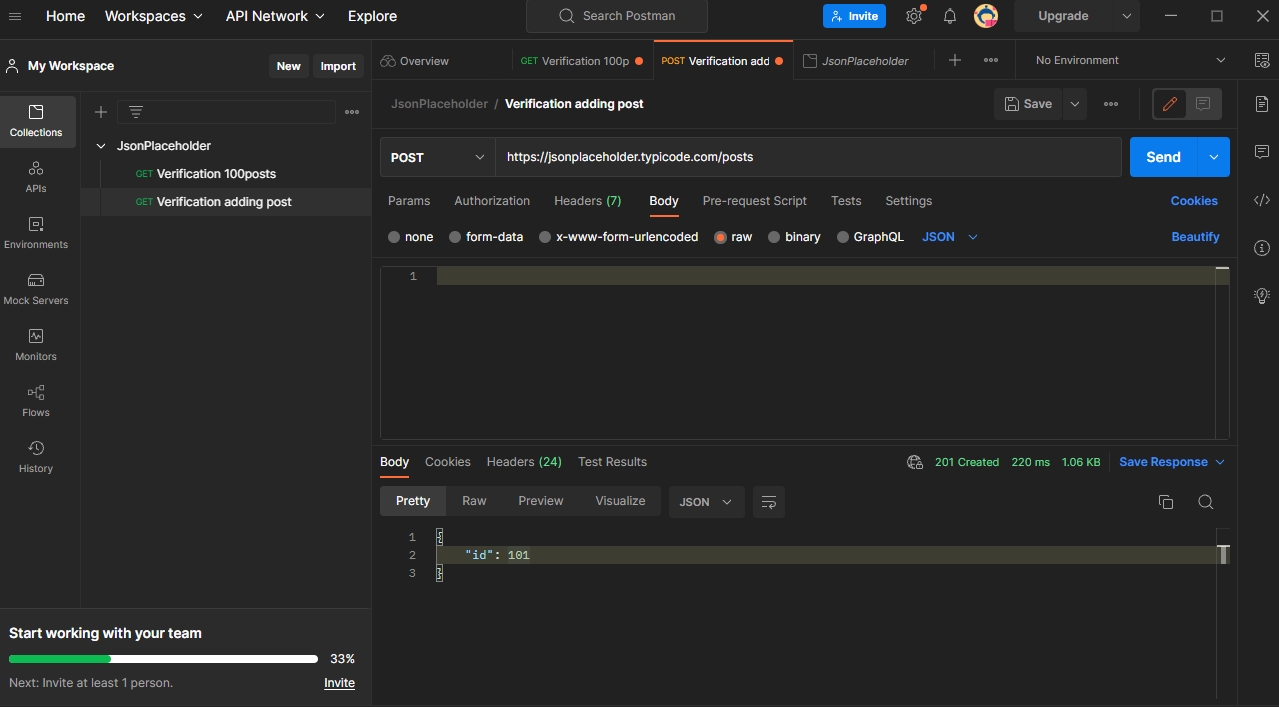Open the code snippet icon on right sidebar

[x=1261, y=200]
